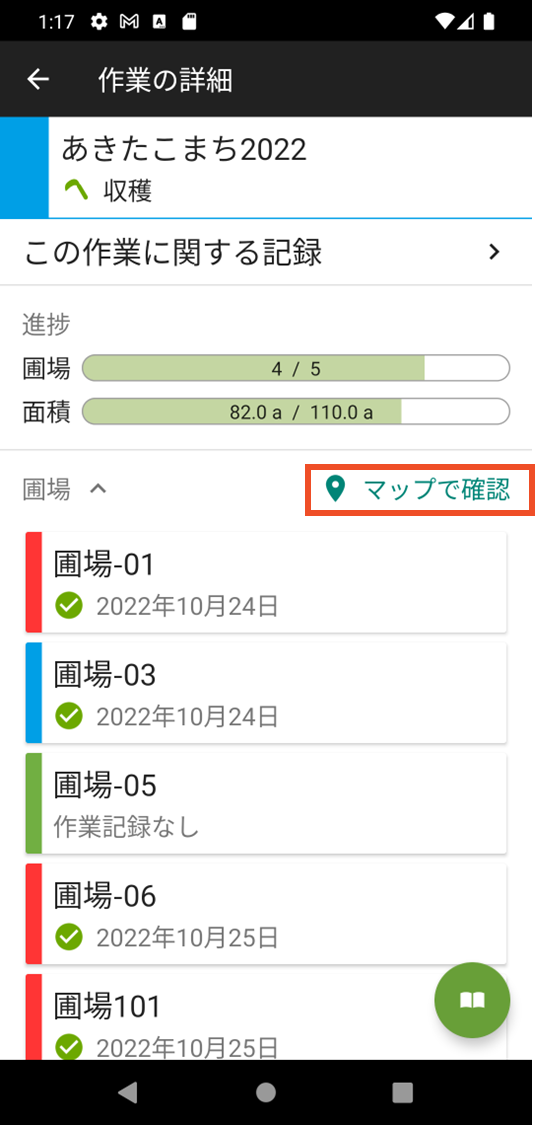Tap the green book floating button
Screen dimensions: 535x1125
472,999
